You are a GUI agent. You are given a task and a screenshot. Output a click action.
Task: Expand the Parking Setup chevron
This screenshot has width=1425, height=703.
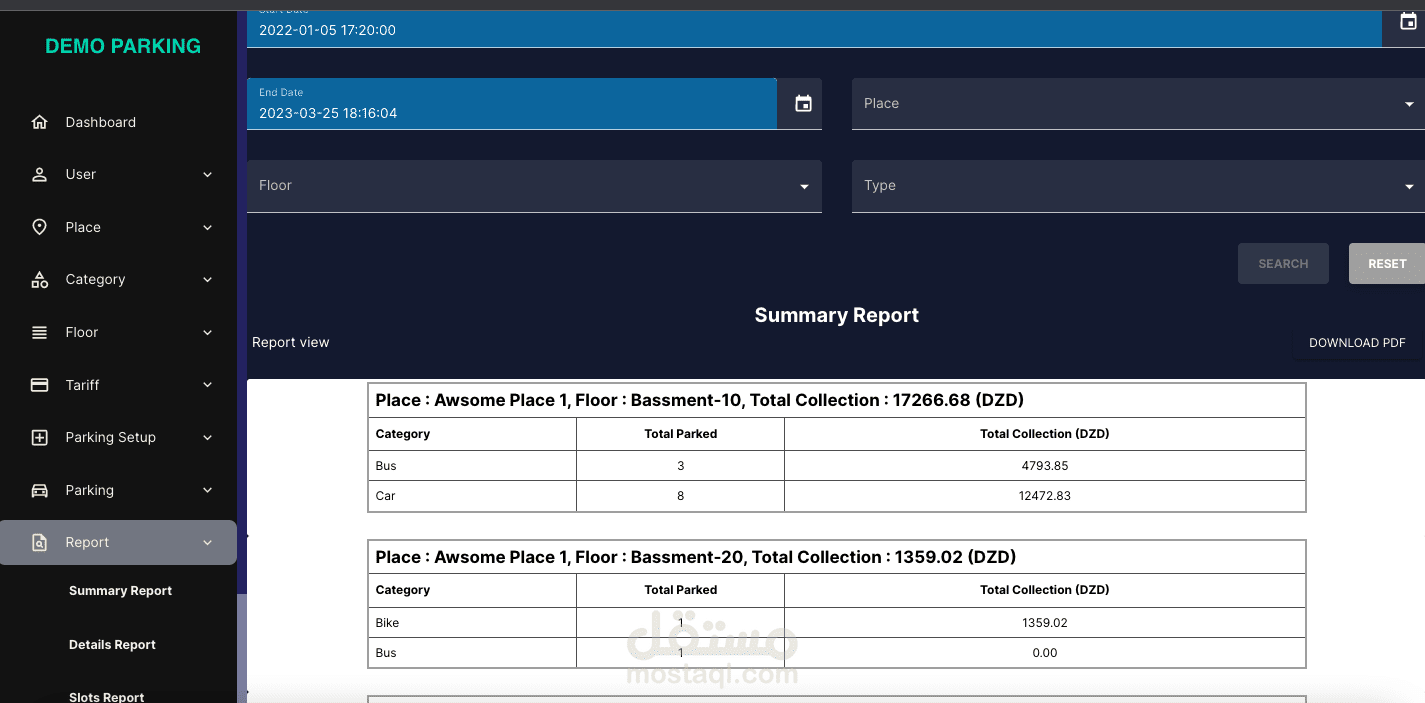click(208, 437)
